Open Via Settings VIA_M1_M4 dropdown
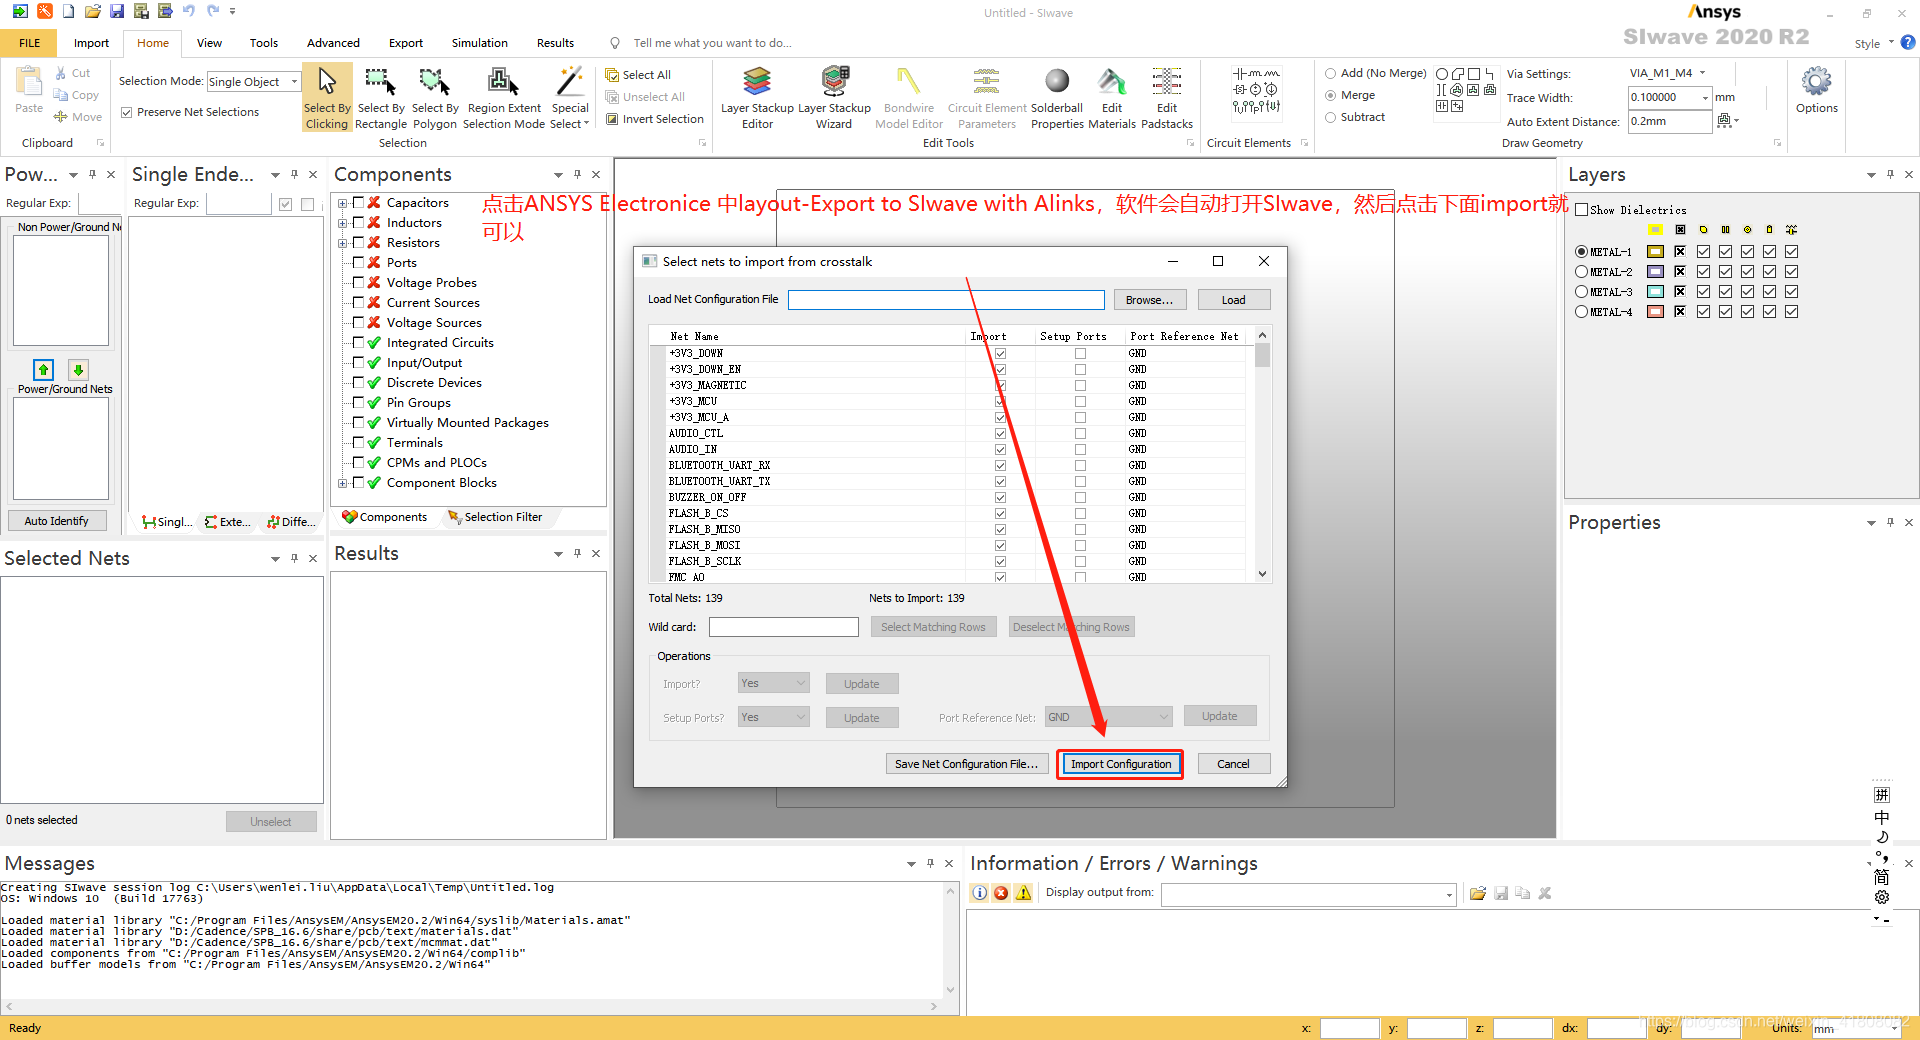 point(1702,73)
